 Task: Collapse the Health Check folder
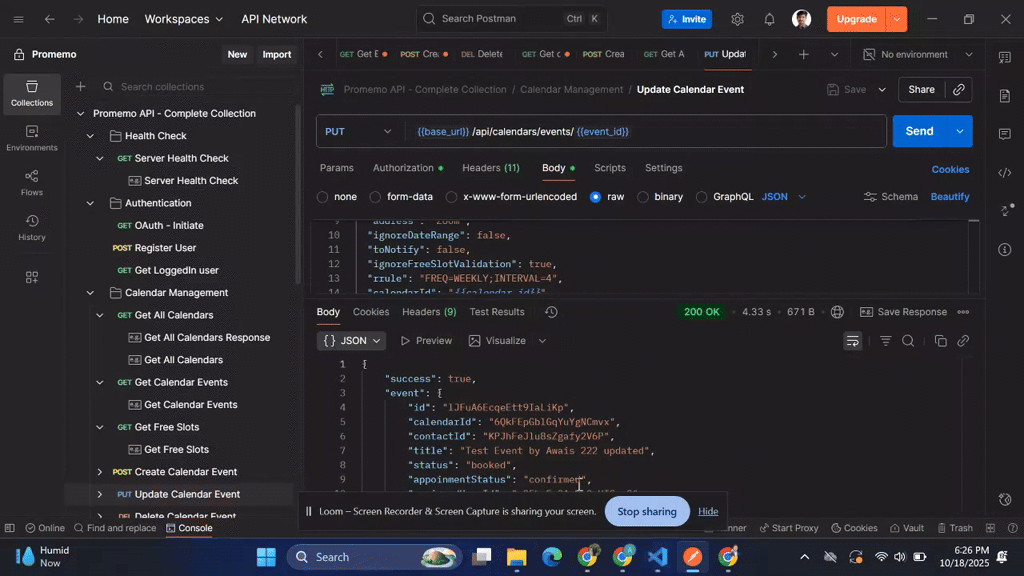90,136
